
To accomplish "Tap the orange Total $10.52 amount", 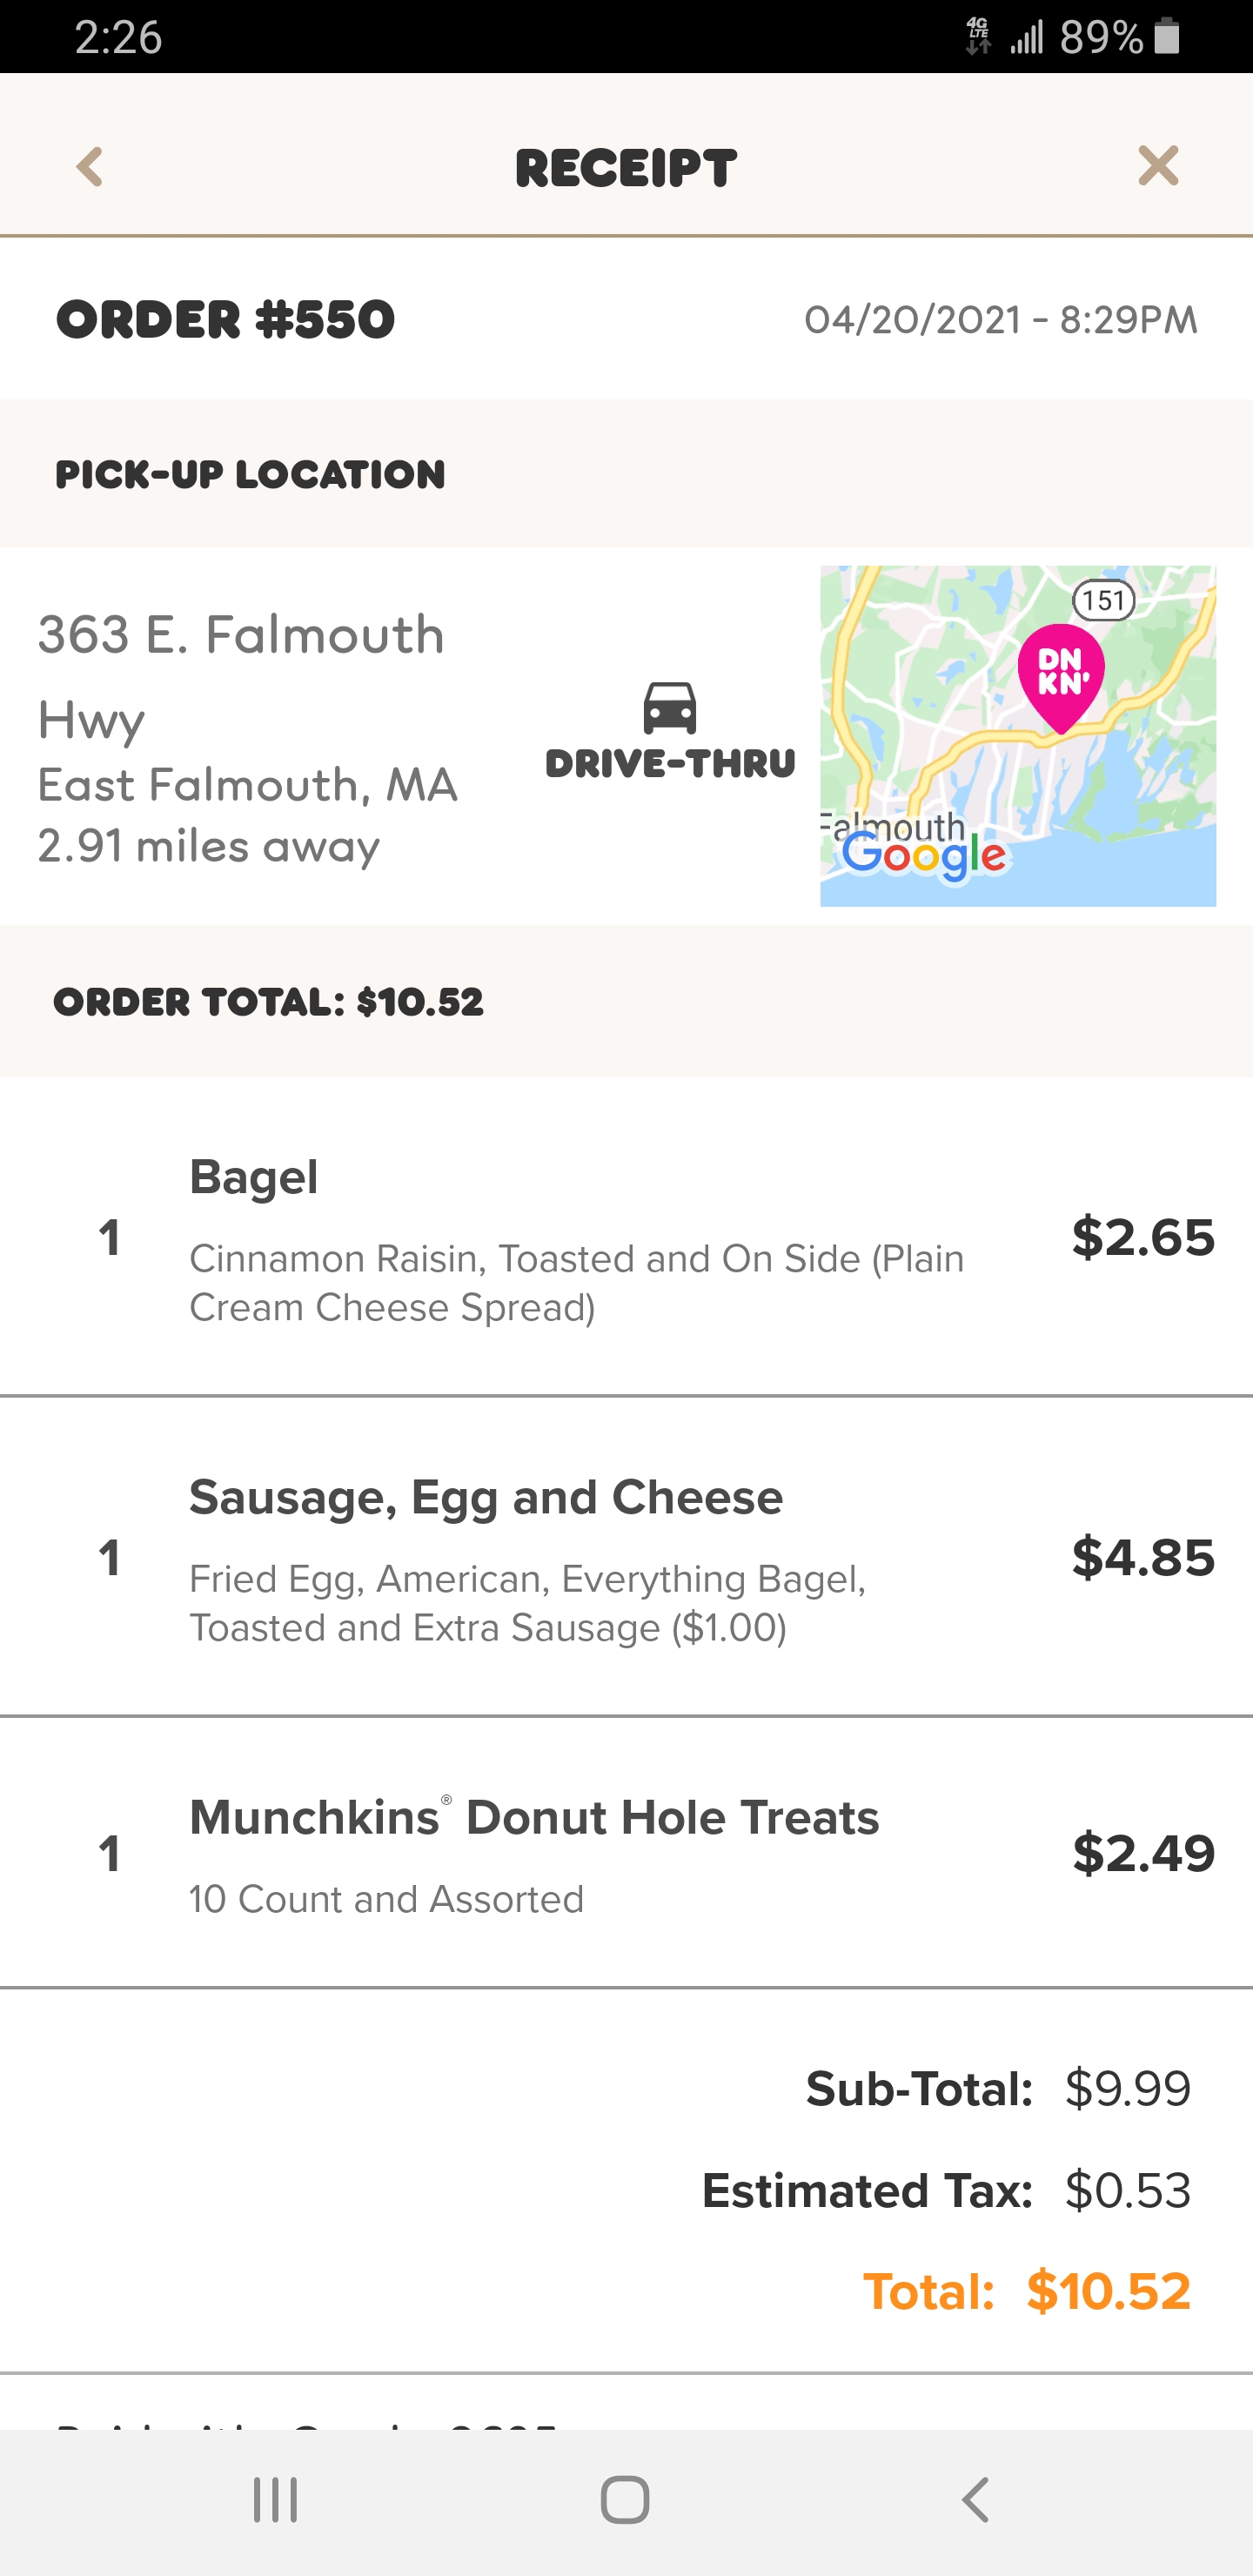I will 1108,2292.
